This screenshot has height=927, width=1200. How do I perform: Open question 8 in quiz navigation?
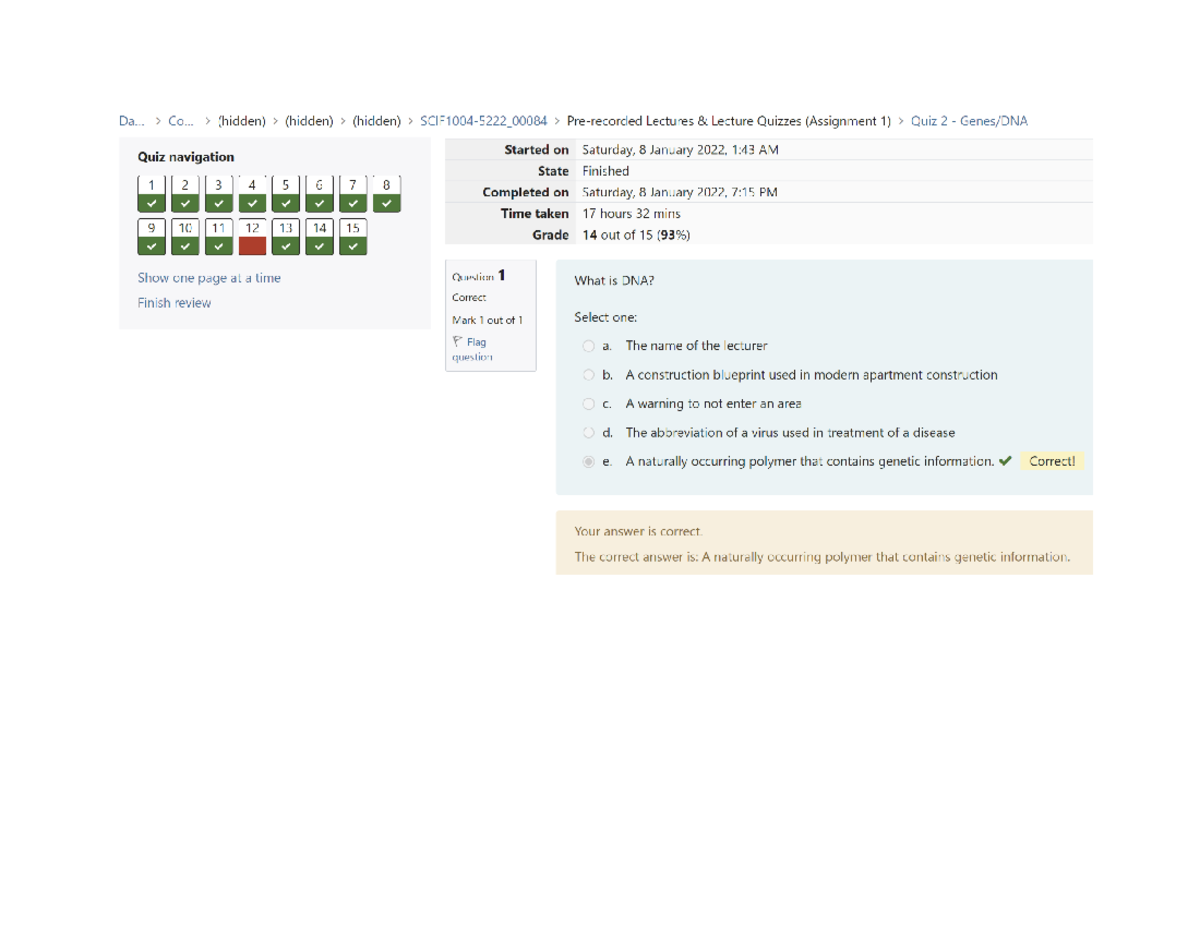[386, 194]
